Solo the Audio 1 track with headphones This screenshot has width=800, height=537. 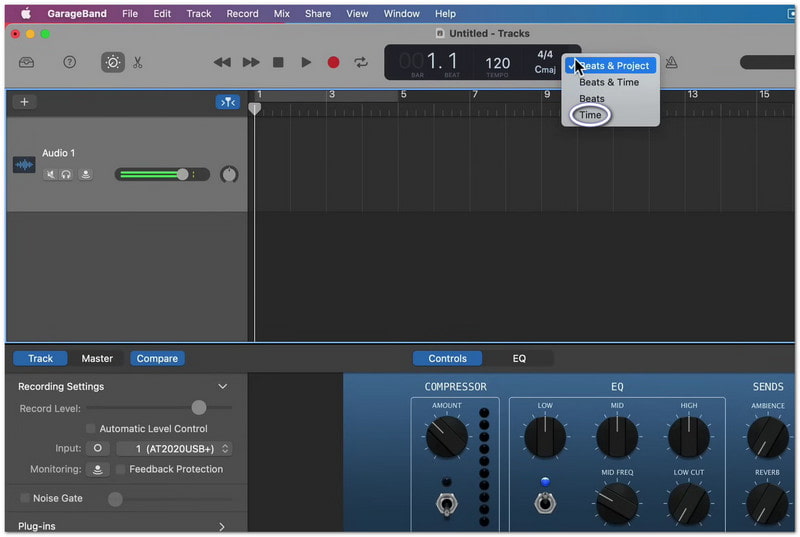click(66, 174)
